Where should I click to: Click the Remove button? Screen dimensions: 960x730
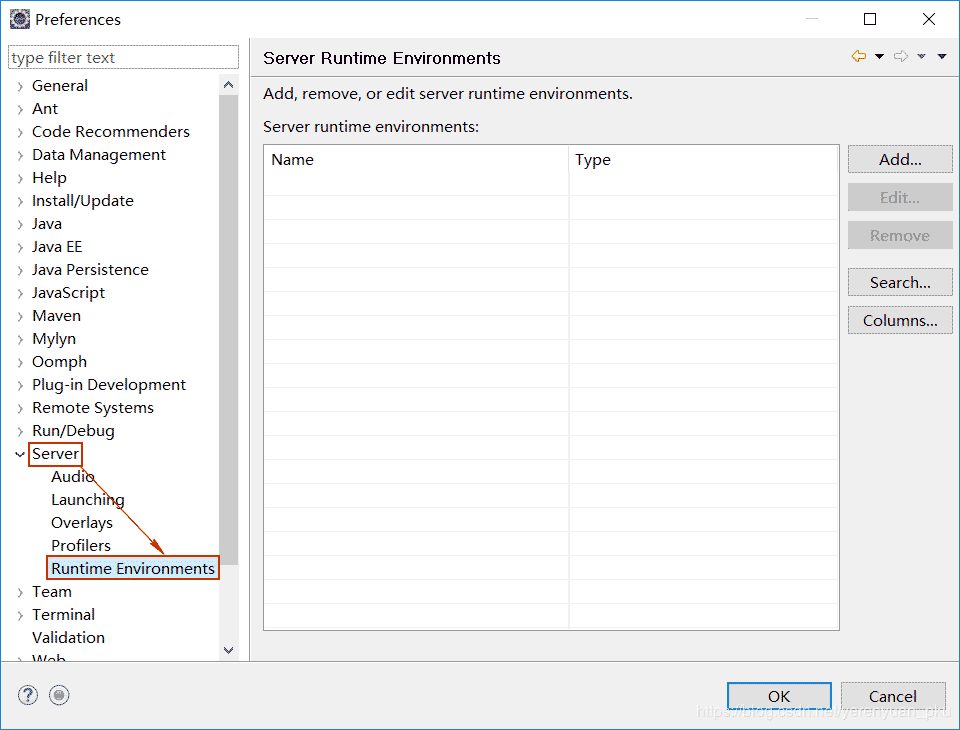point(900,235)
